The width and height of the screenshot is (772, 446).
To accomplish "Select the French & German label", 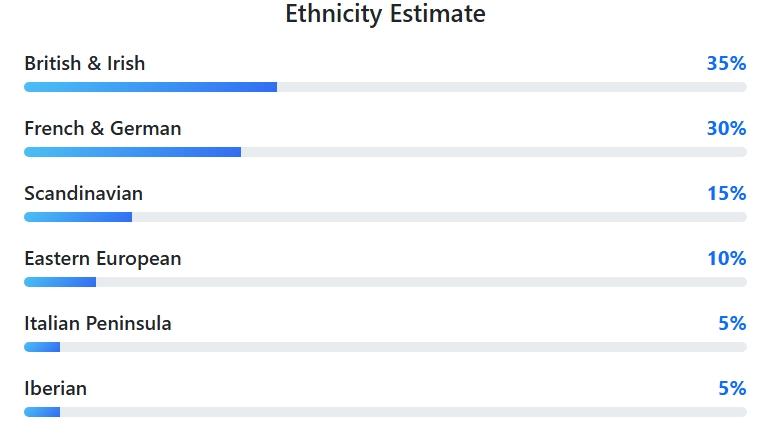I will 103,128.
